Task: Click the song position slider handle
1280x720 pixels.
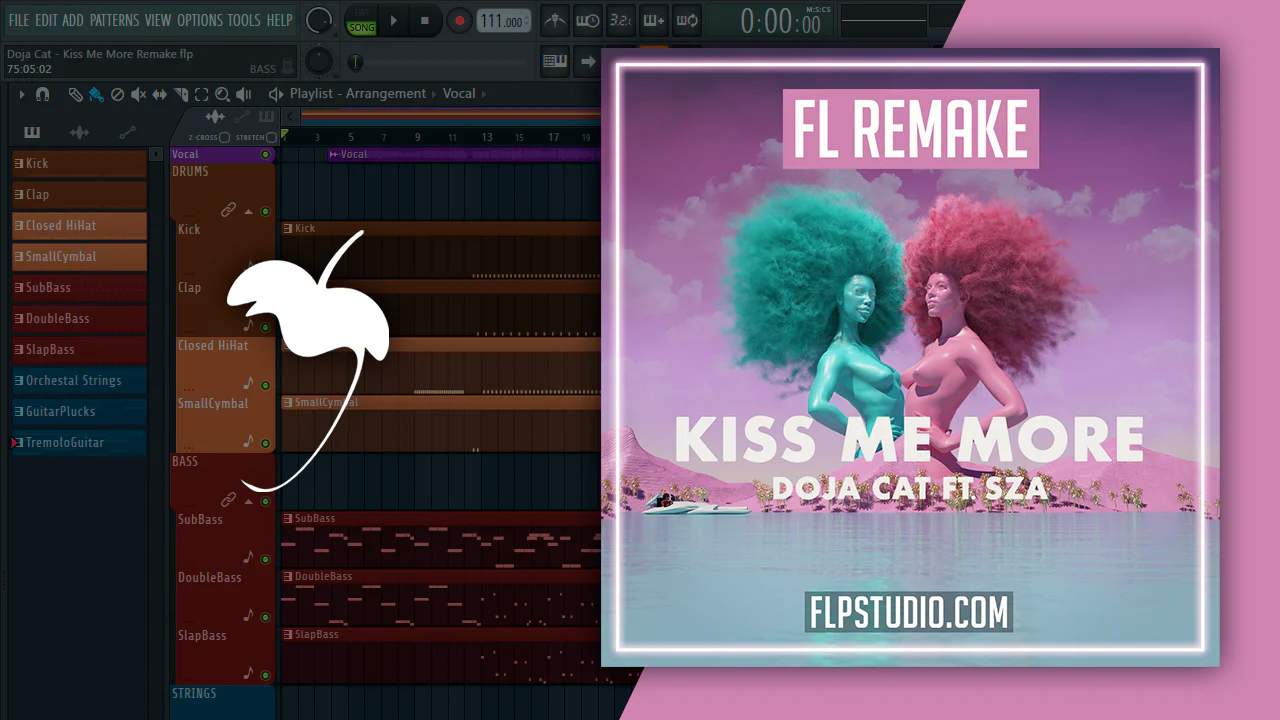Action: click(x=354, y=62)
